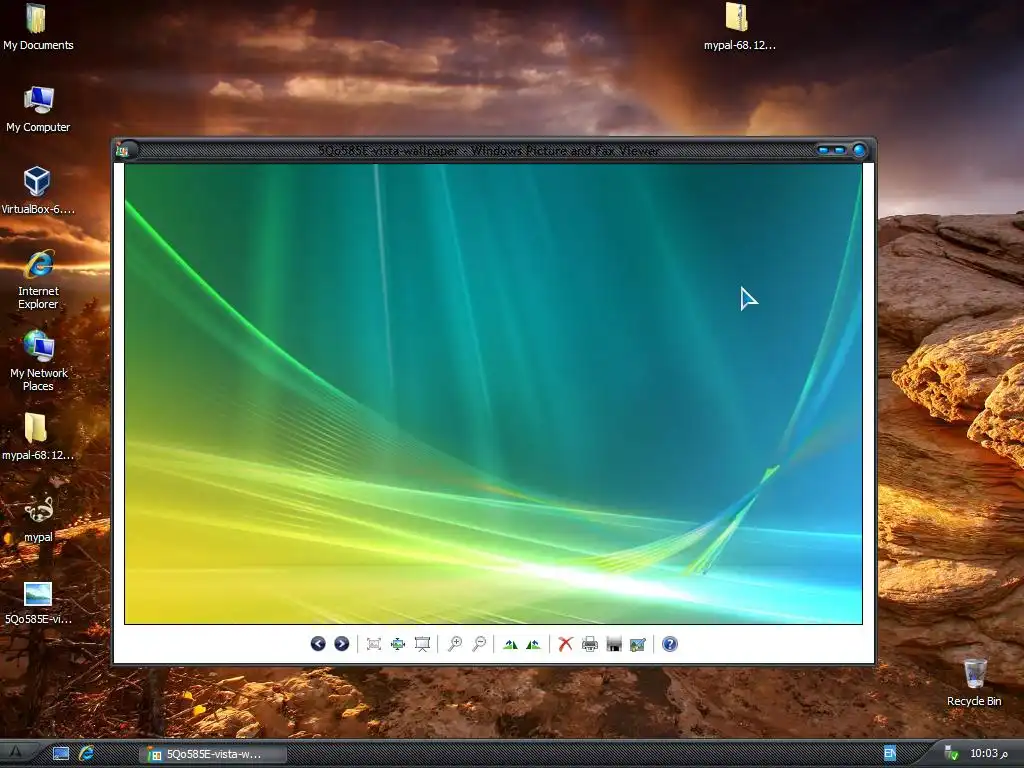This screenshot has height=768, width=1024.
Task: Click the viewer's title bar app icon
Action: [x=122, y=150]
